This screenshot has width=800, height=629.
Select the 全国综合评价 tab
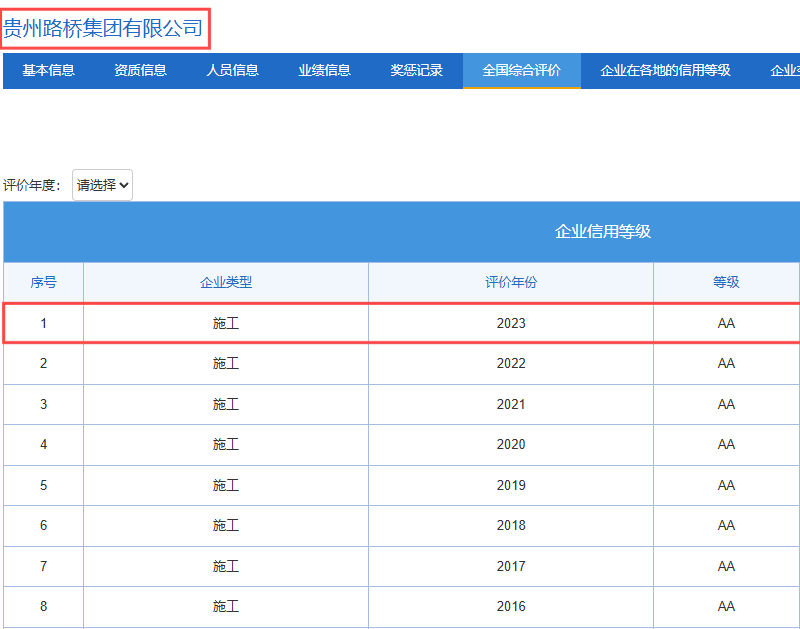[522, 70]
